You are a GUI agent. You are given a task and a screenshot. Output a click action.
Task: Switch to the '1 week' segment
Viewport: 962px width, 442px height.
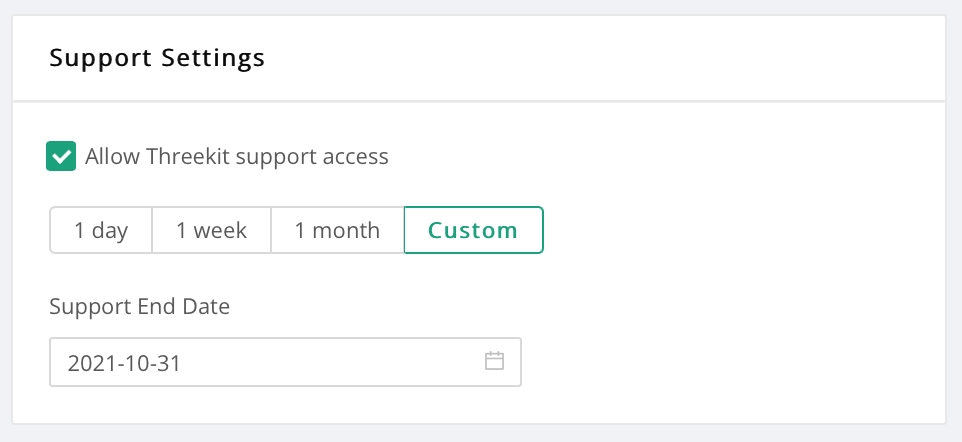(x=211, y=230)
